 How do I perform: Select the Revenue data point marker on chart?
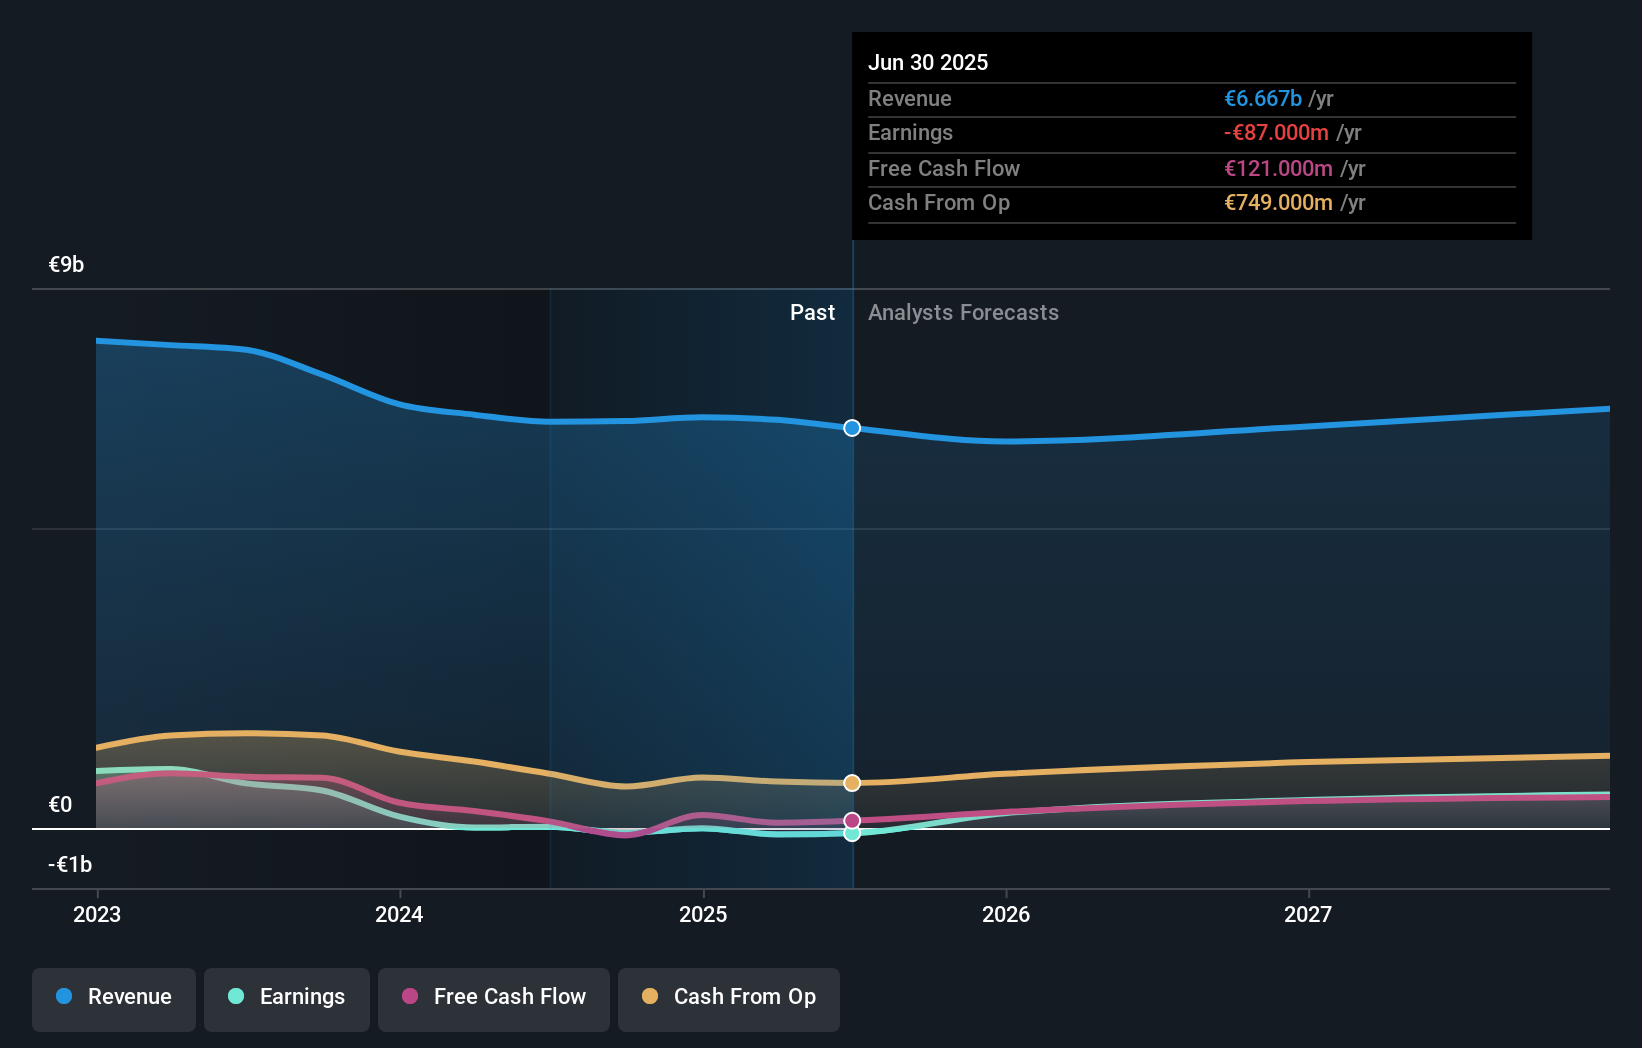pos(852,428)
